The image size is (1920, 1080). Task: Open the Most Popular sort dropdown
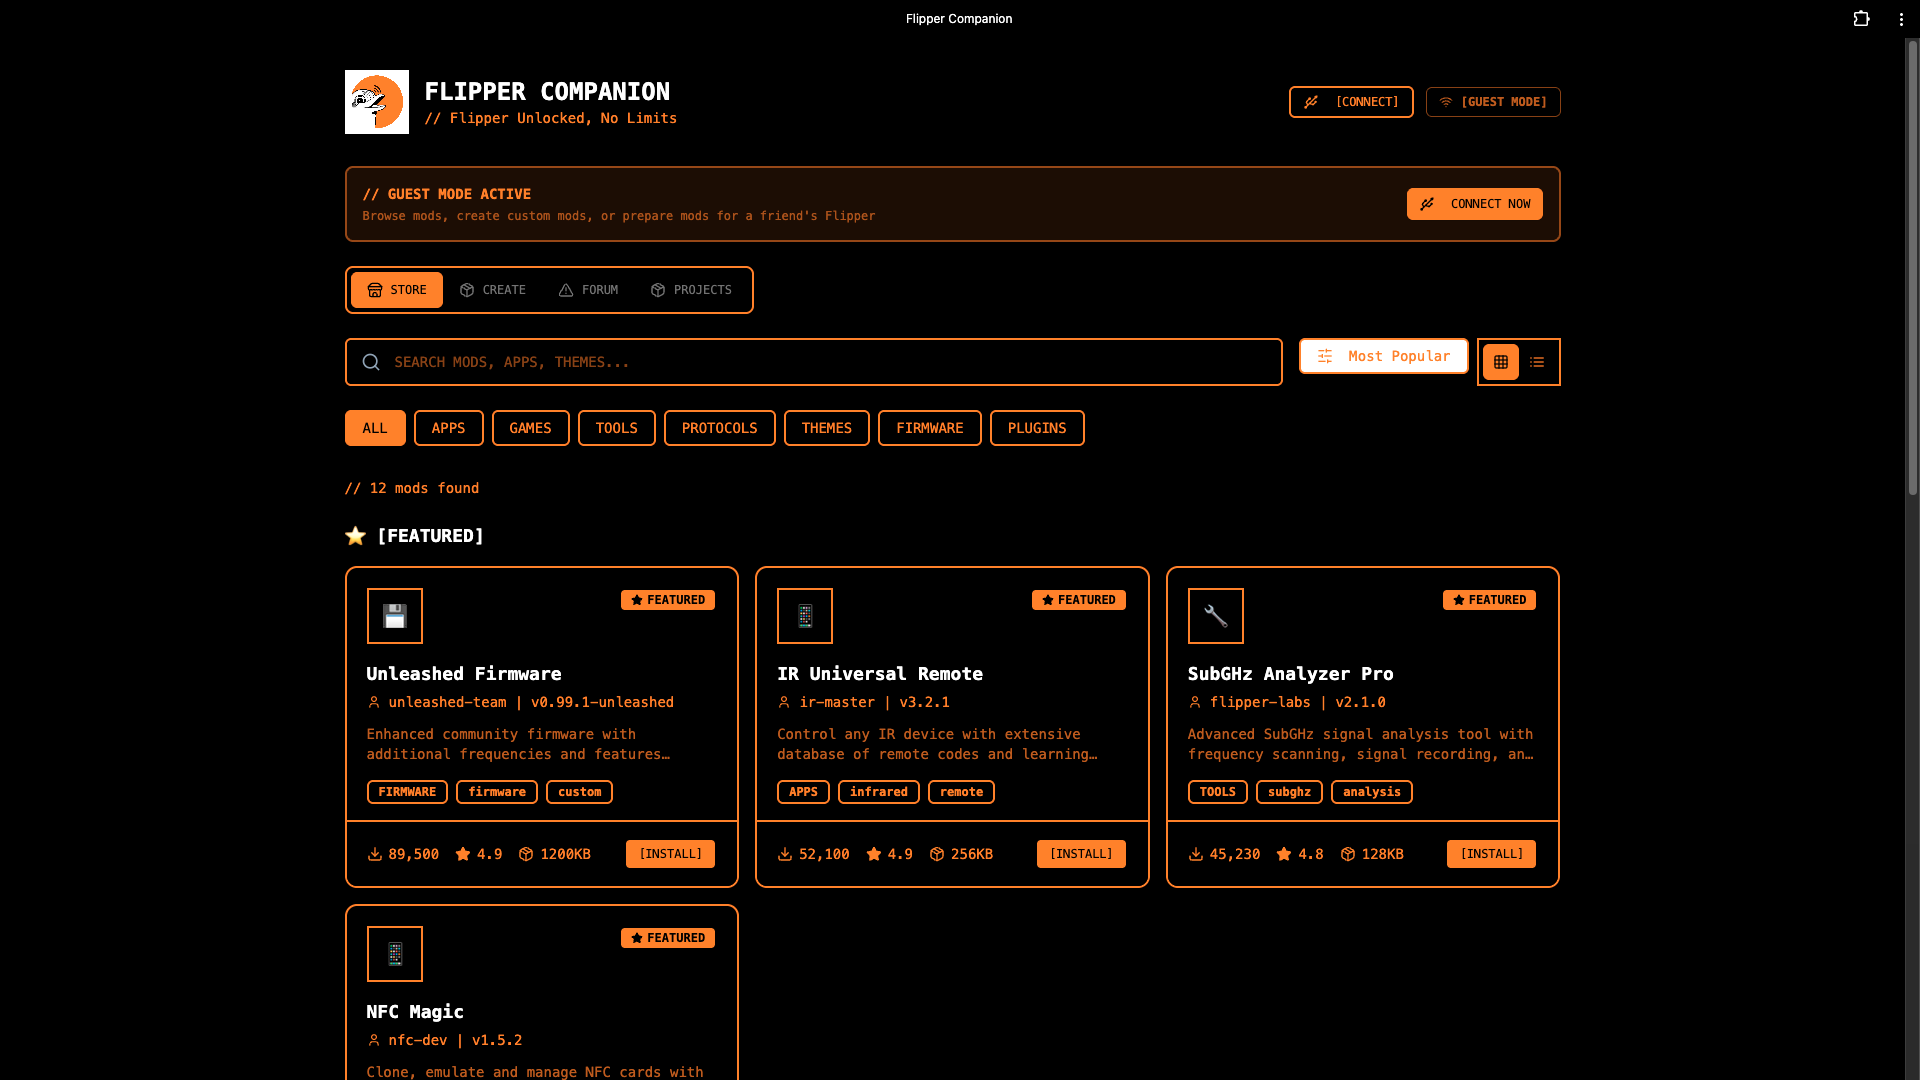[1383, 356]
